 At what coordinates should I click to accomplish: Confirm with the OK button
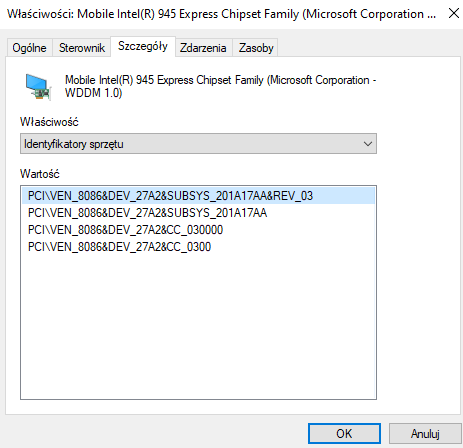344,434
